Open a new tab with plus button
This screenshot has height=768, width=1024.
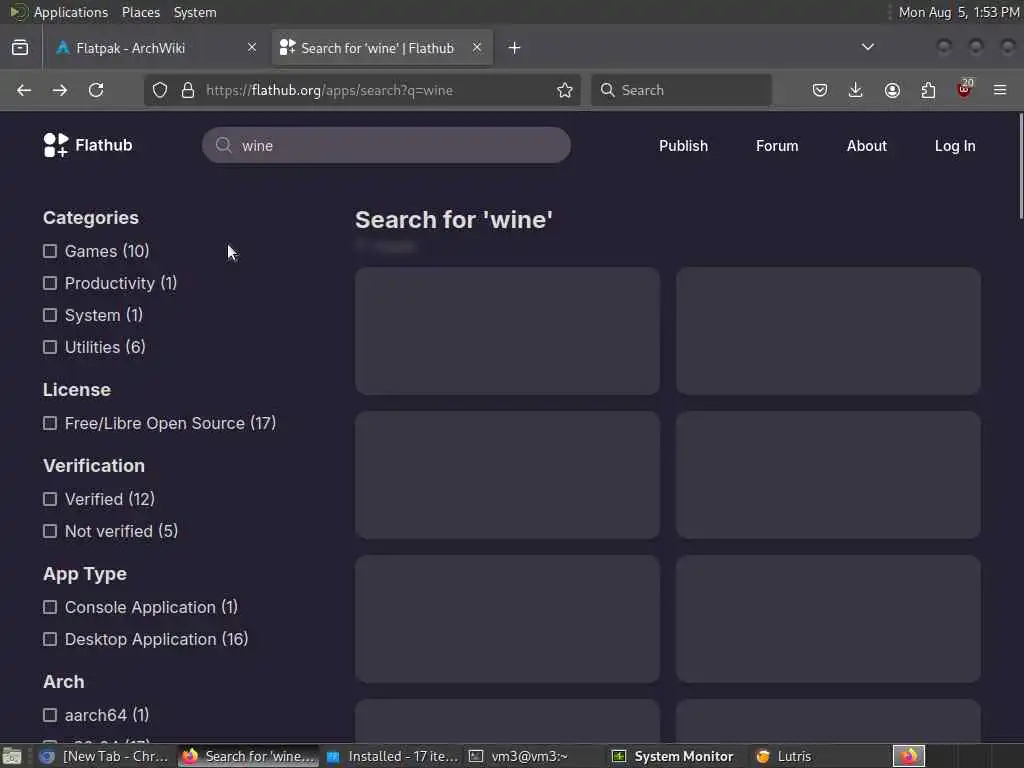pyautogui.click(x=515, y=48)
